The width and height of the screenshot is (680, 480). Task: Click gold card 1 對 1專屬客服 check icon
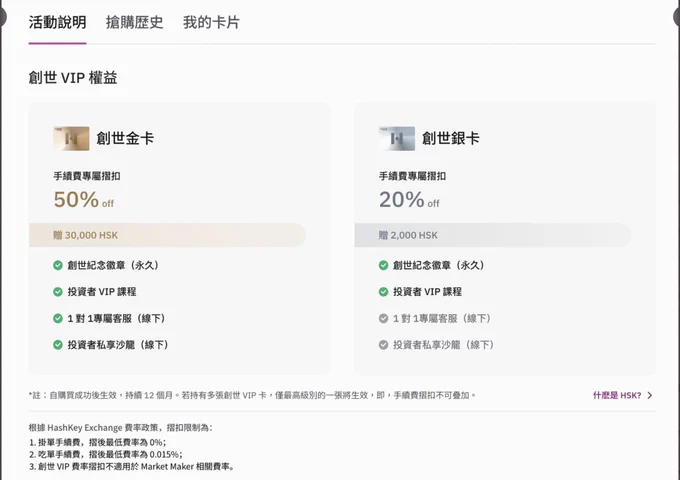pyautogui.click(x=58, y=318)
